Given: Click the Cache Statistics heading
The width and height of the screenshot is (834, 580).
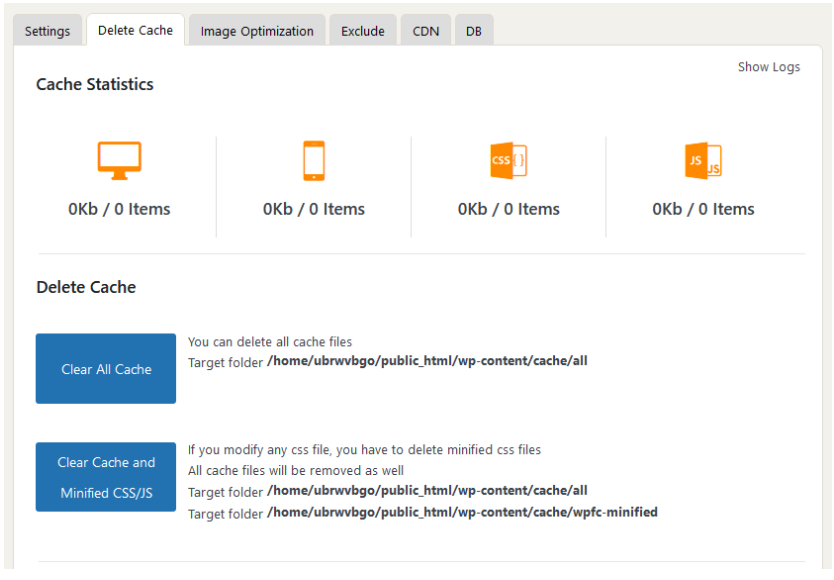Looking at the screenshot, I should coord(95,85).
